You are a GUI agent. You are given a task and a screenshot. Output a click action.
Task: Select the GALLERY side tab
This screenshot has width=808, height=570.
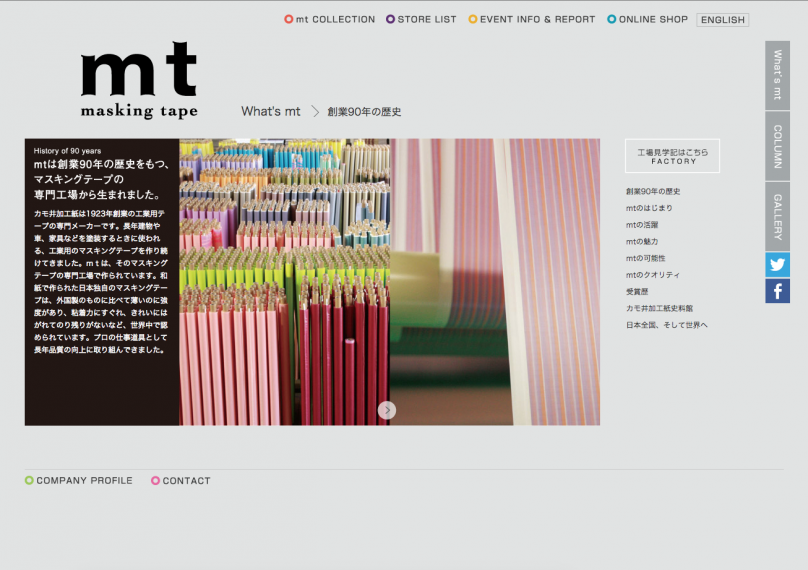777,216
